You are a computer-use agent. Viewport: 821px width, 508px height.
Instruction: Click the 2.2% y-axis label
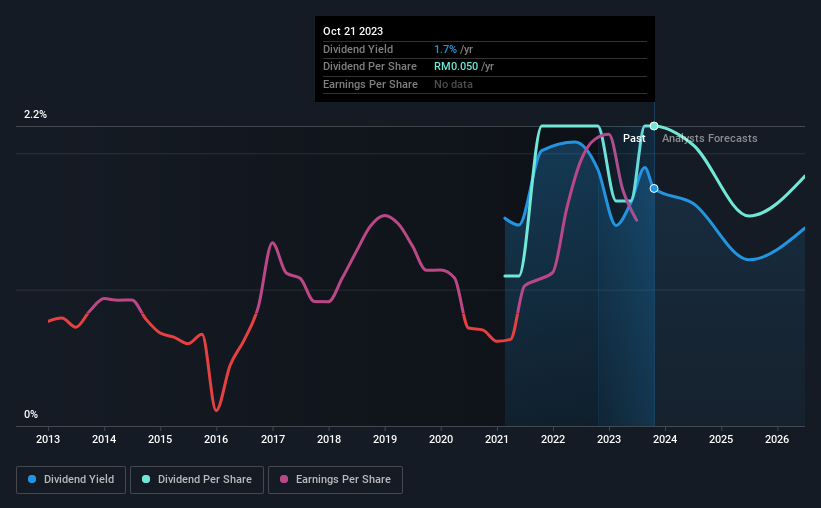point(35,114)
